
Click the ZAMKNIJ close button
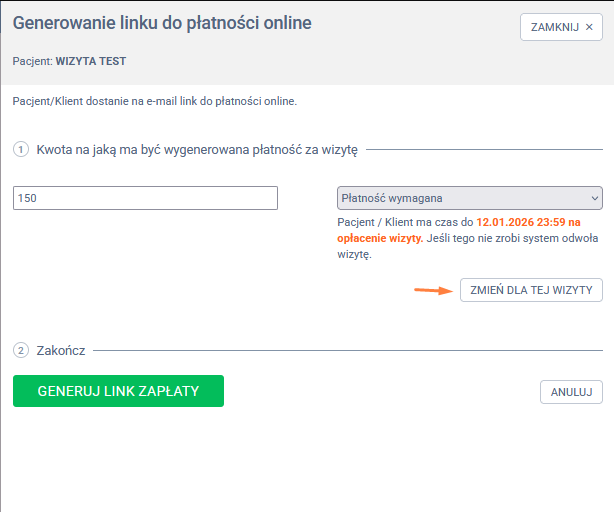click(x=560, y=27)
